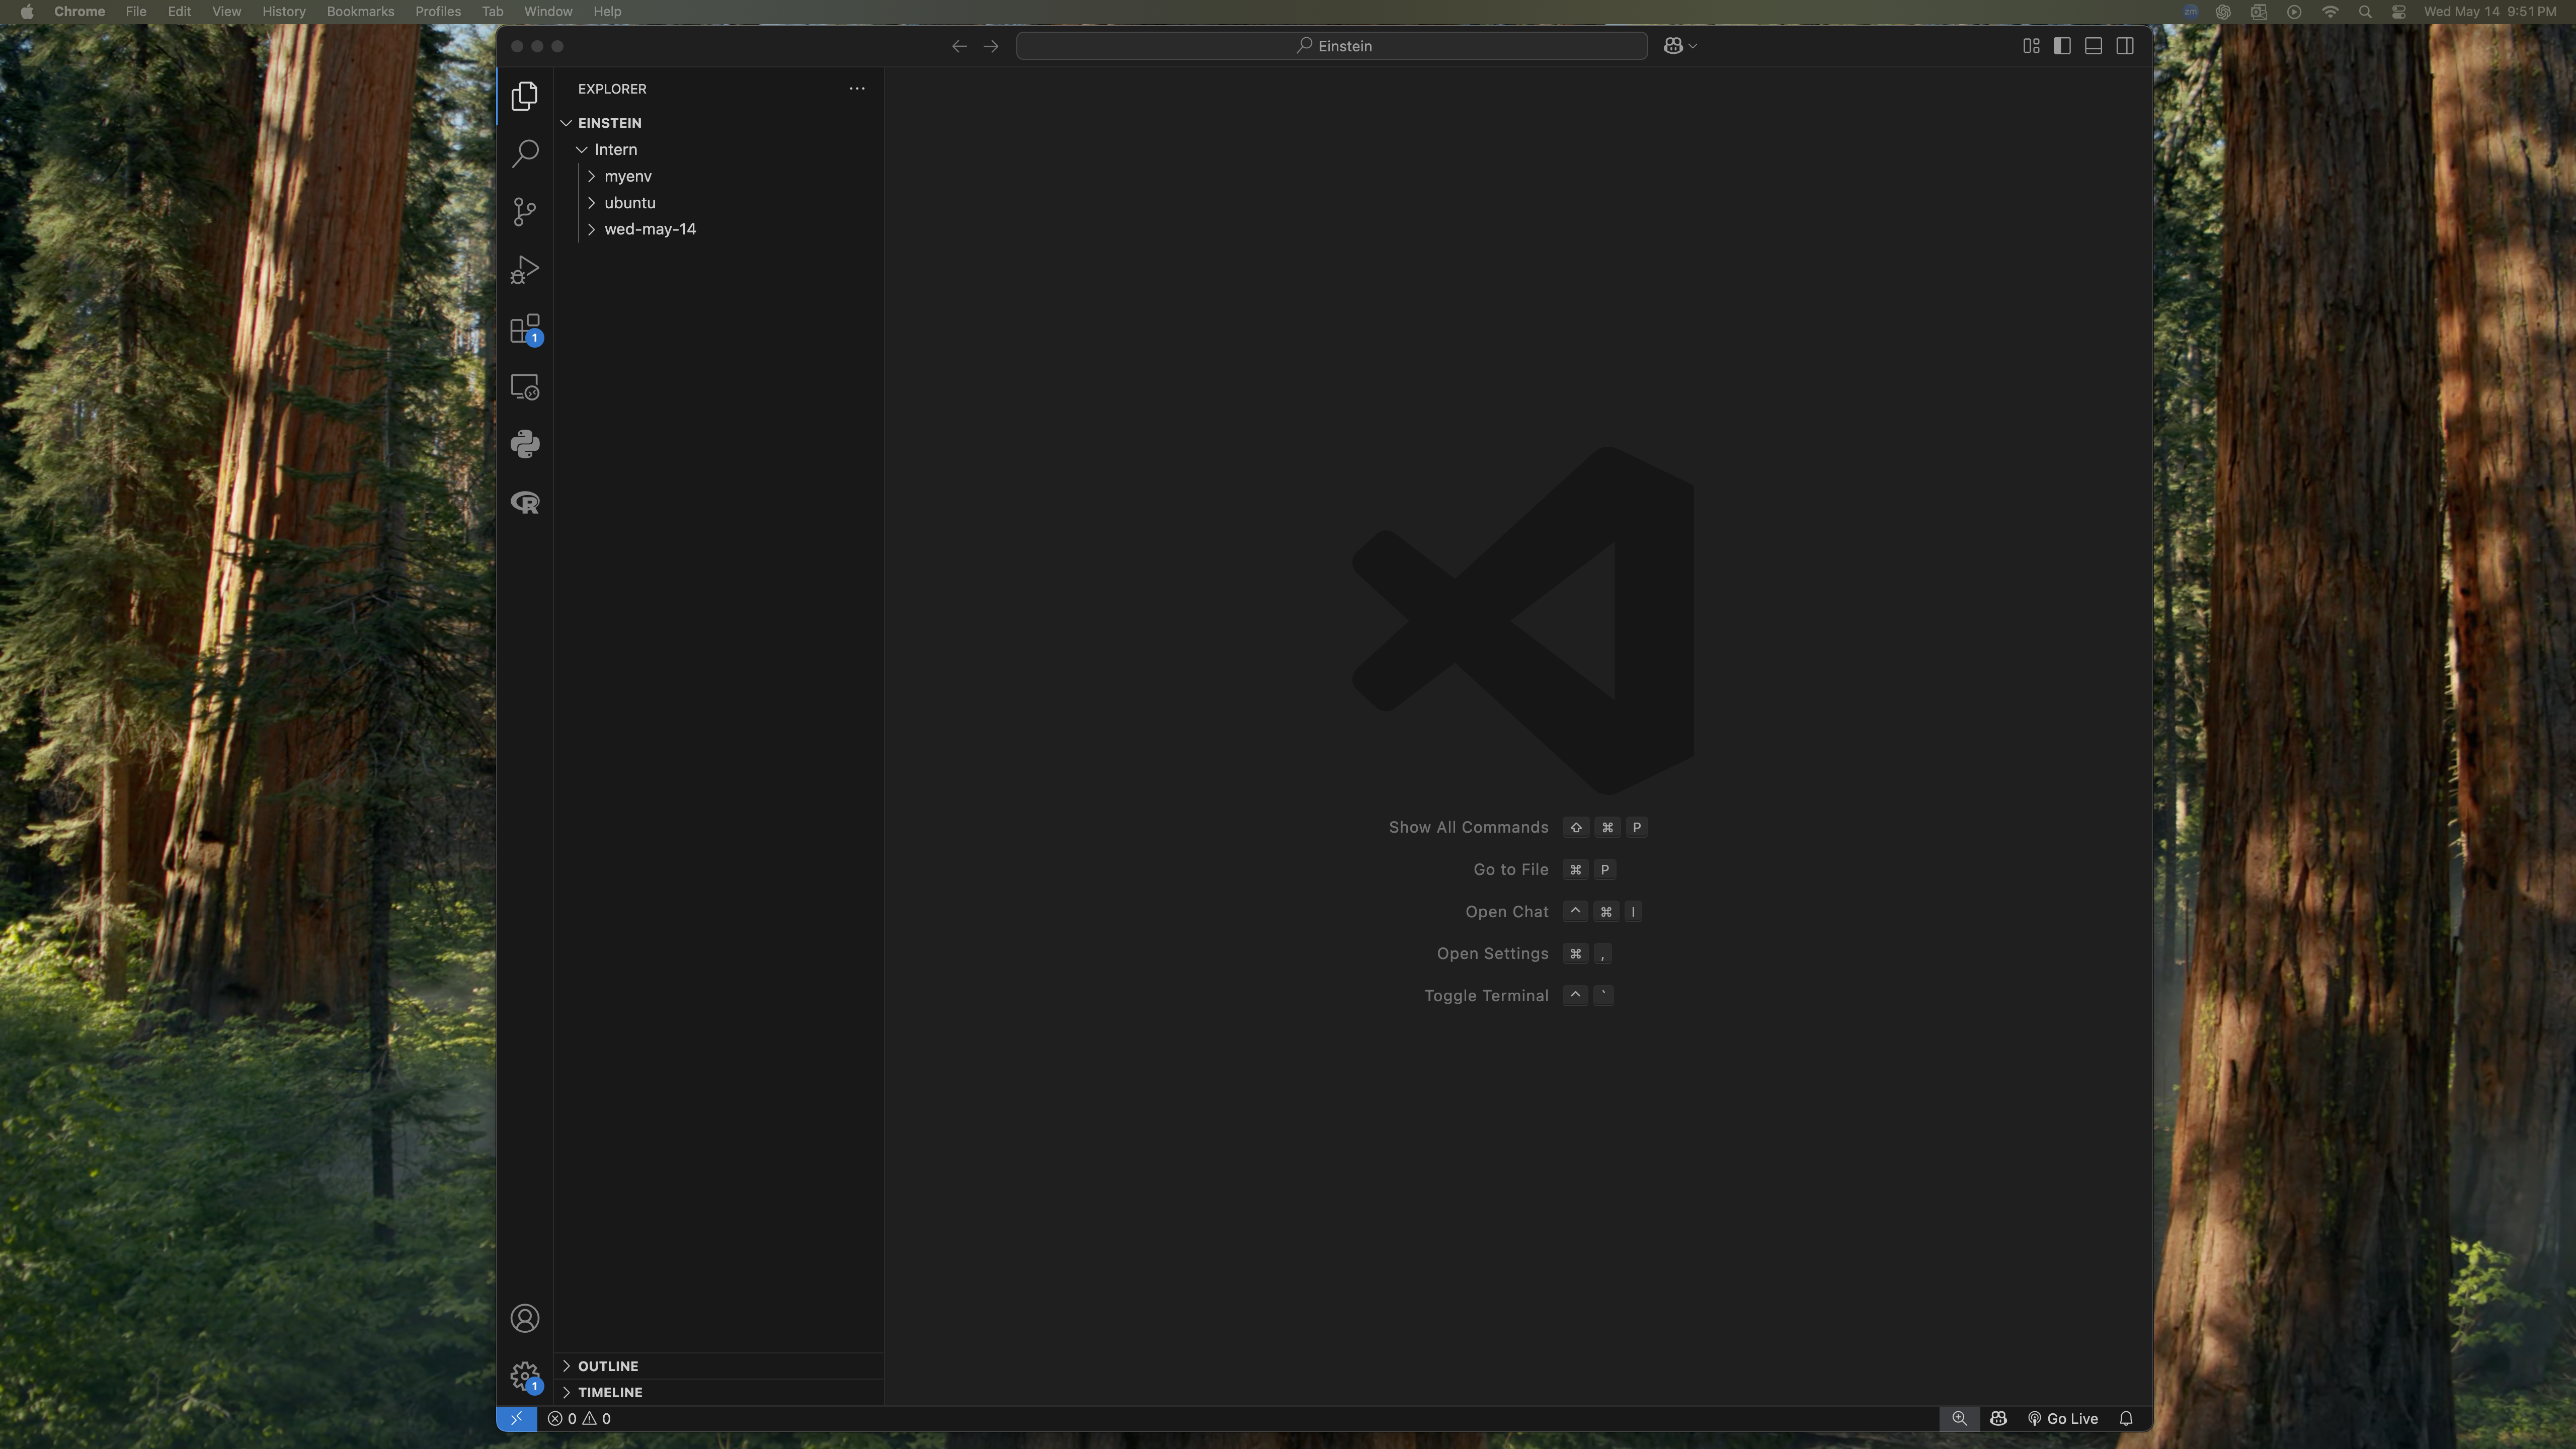Screen dimensions: 2576x1449
Task: Open Source Control view
Action: click(524, 211)
